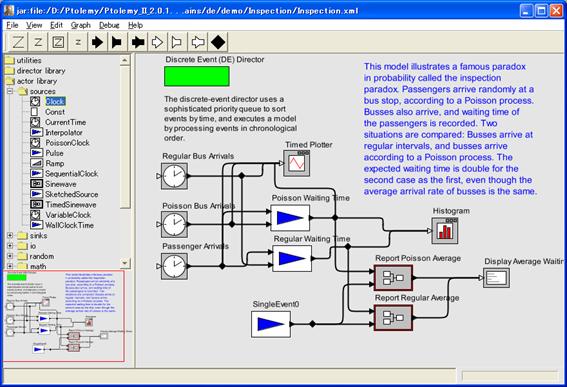Screen dimensions: 567x387
Task: Expand the random folder
Action: click(x=10, y=256)
